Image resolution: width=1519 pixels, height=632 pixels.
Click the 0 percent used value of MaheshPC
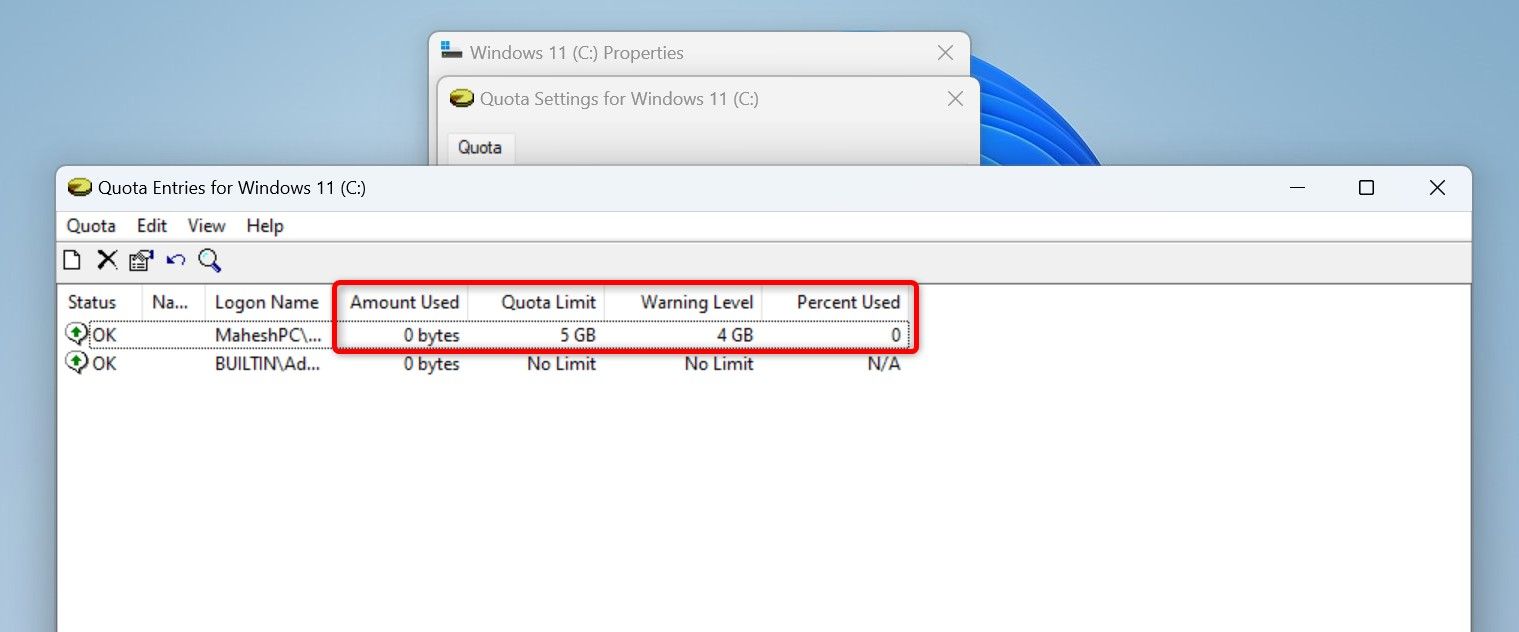tap(896, 335)
